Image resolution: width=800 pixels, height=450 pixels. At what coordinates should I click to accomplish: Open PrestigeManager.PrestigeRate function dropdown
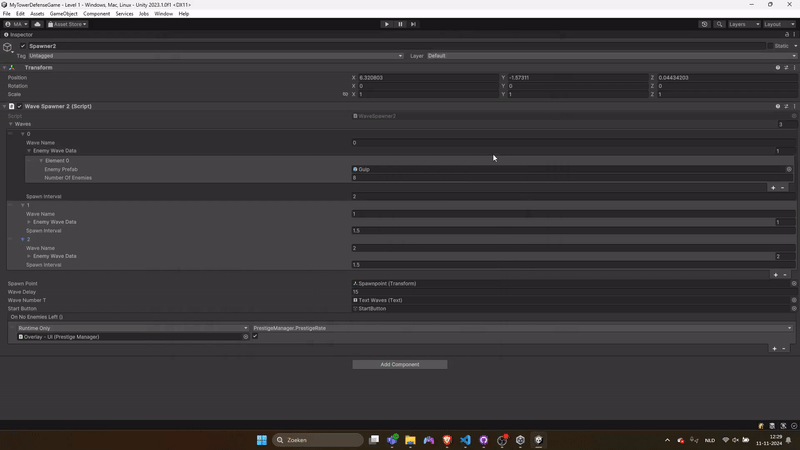[x=522, y=328]
